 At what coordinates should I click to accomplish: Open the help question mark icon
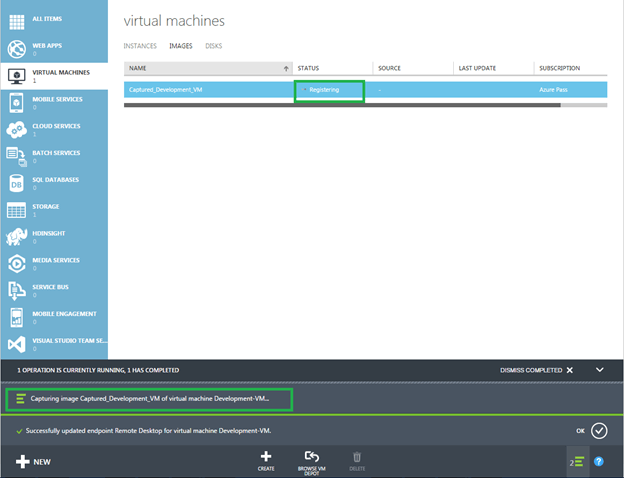click(599, 461)
